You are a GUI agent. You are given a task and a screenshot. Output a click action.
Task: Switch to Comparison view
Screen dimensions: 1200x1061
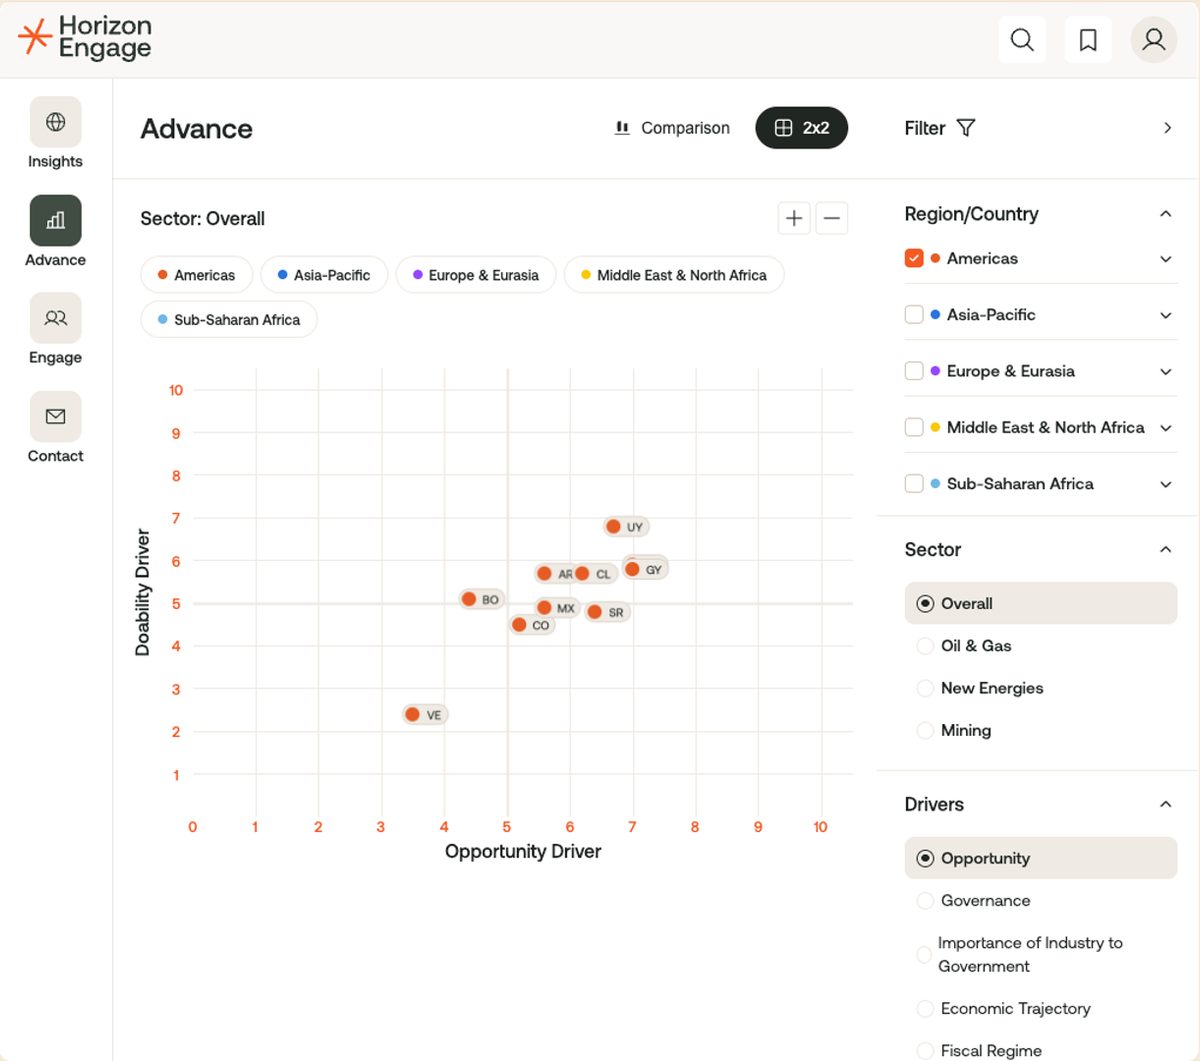point(672,128)
